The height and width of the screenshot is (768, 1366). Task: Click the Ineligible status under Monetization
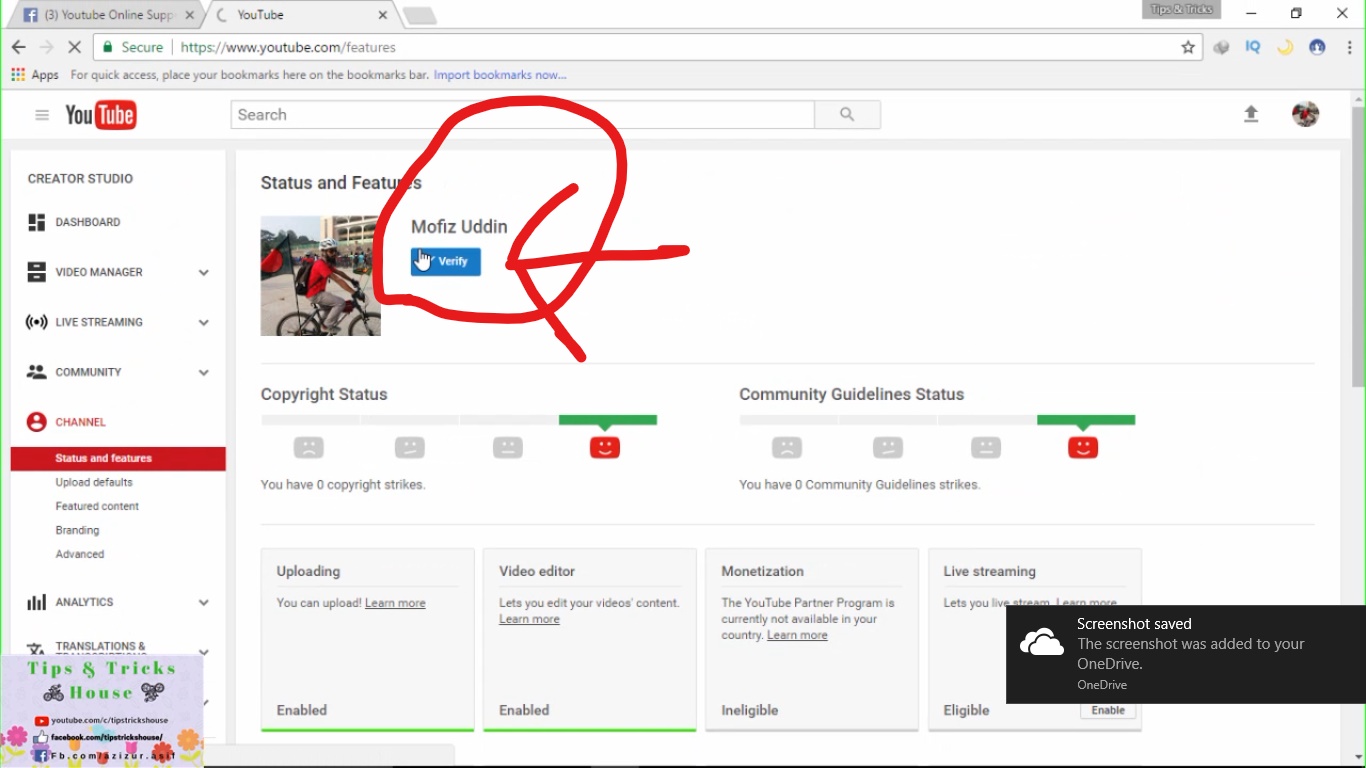tap(750, 710)
